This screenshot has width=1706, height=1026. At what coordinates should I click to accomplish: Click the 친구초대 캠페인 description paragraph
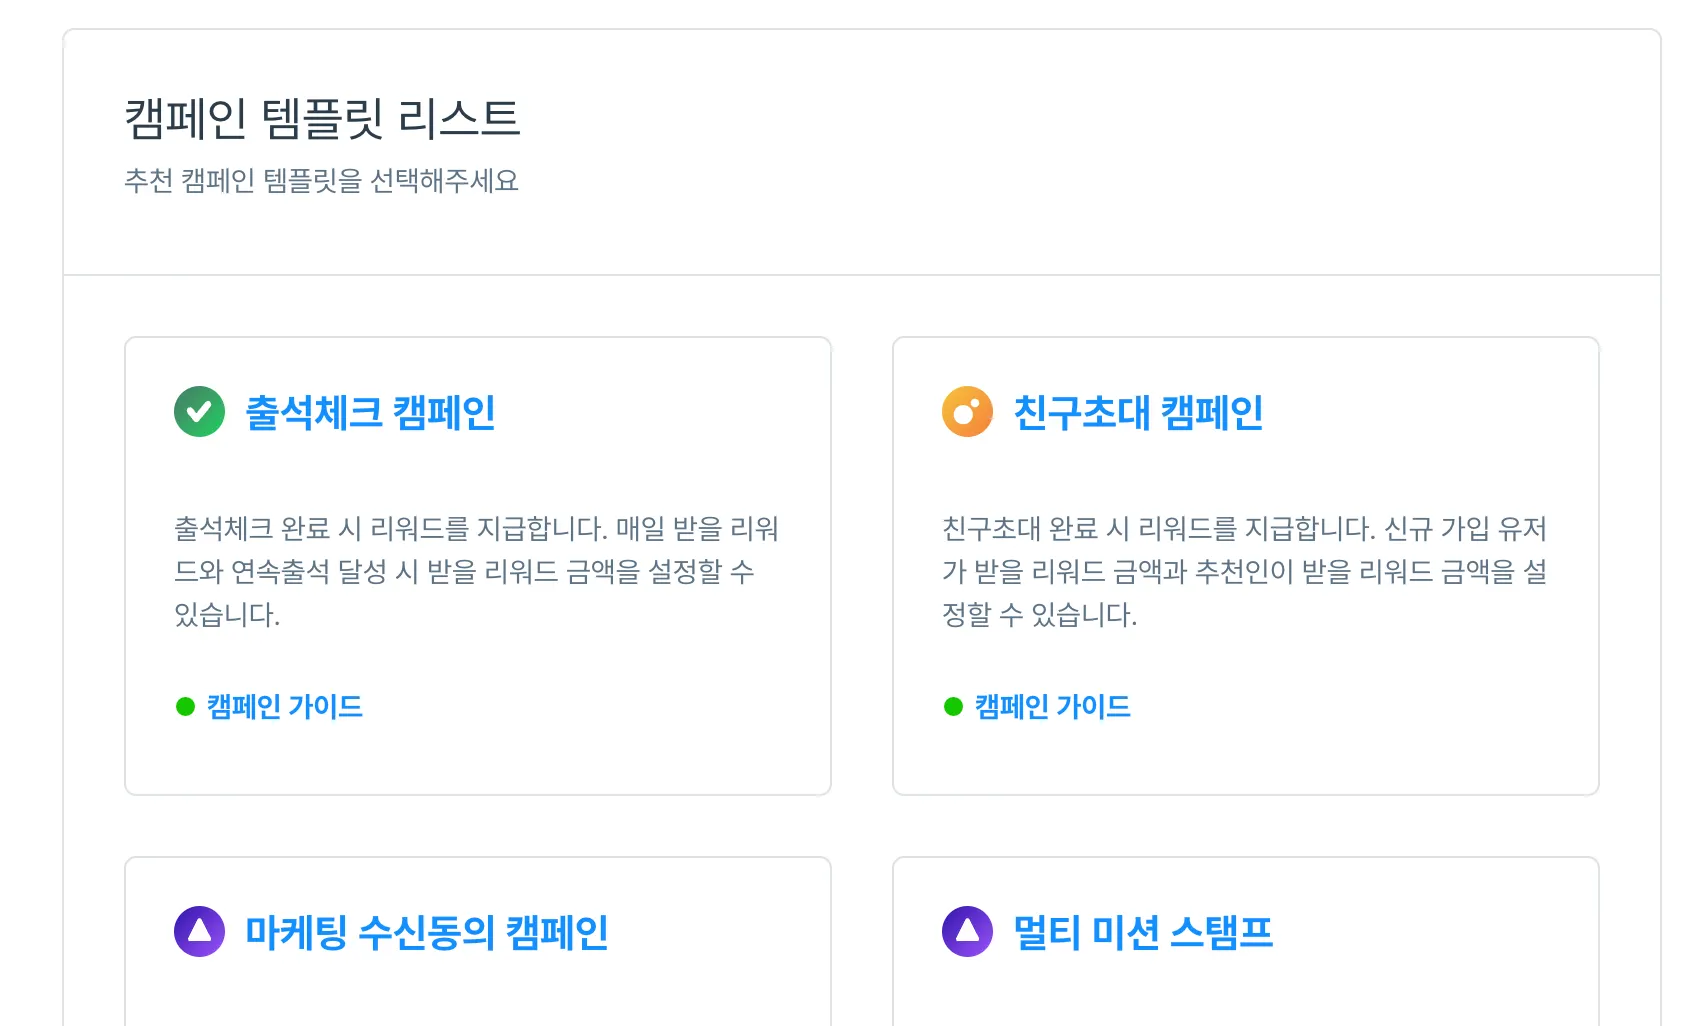[1244, 571]
